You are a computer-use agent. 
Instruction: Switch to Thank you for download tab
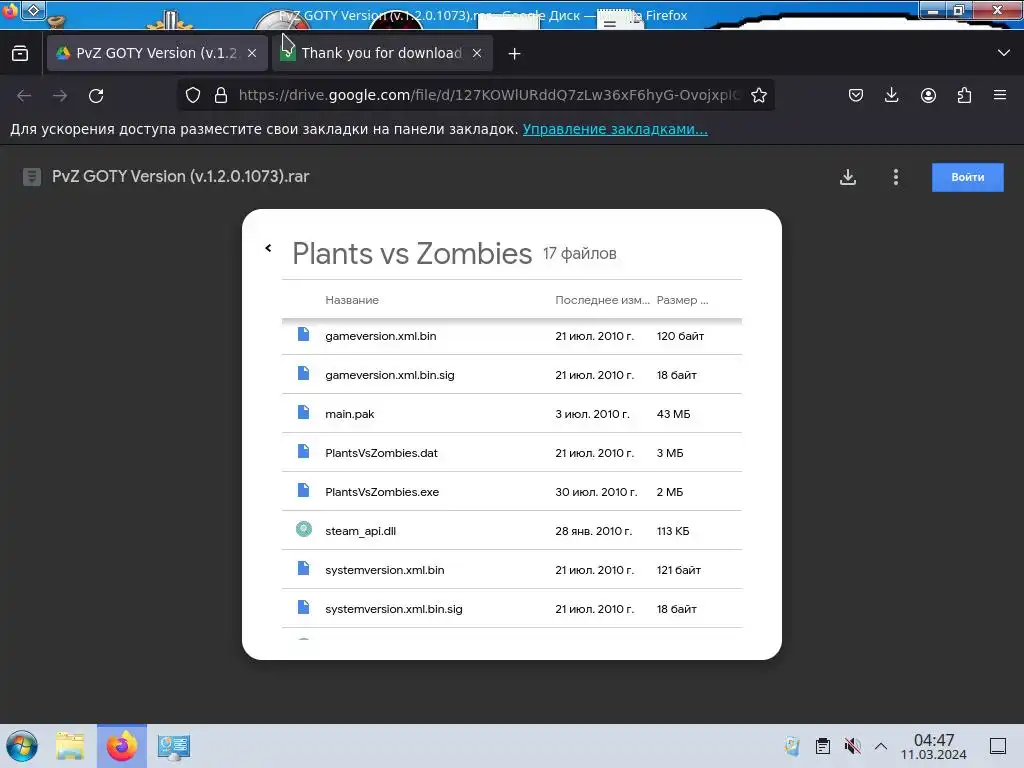click(382, 53)
